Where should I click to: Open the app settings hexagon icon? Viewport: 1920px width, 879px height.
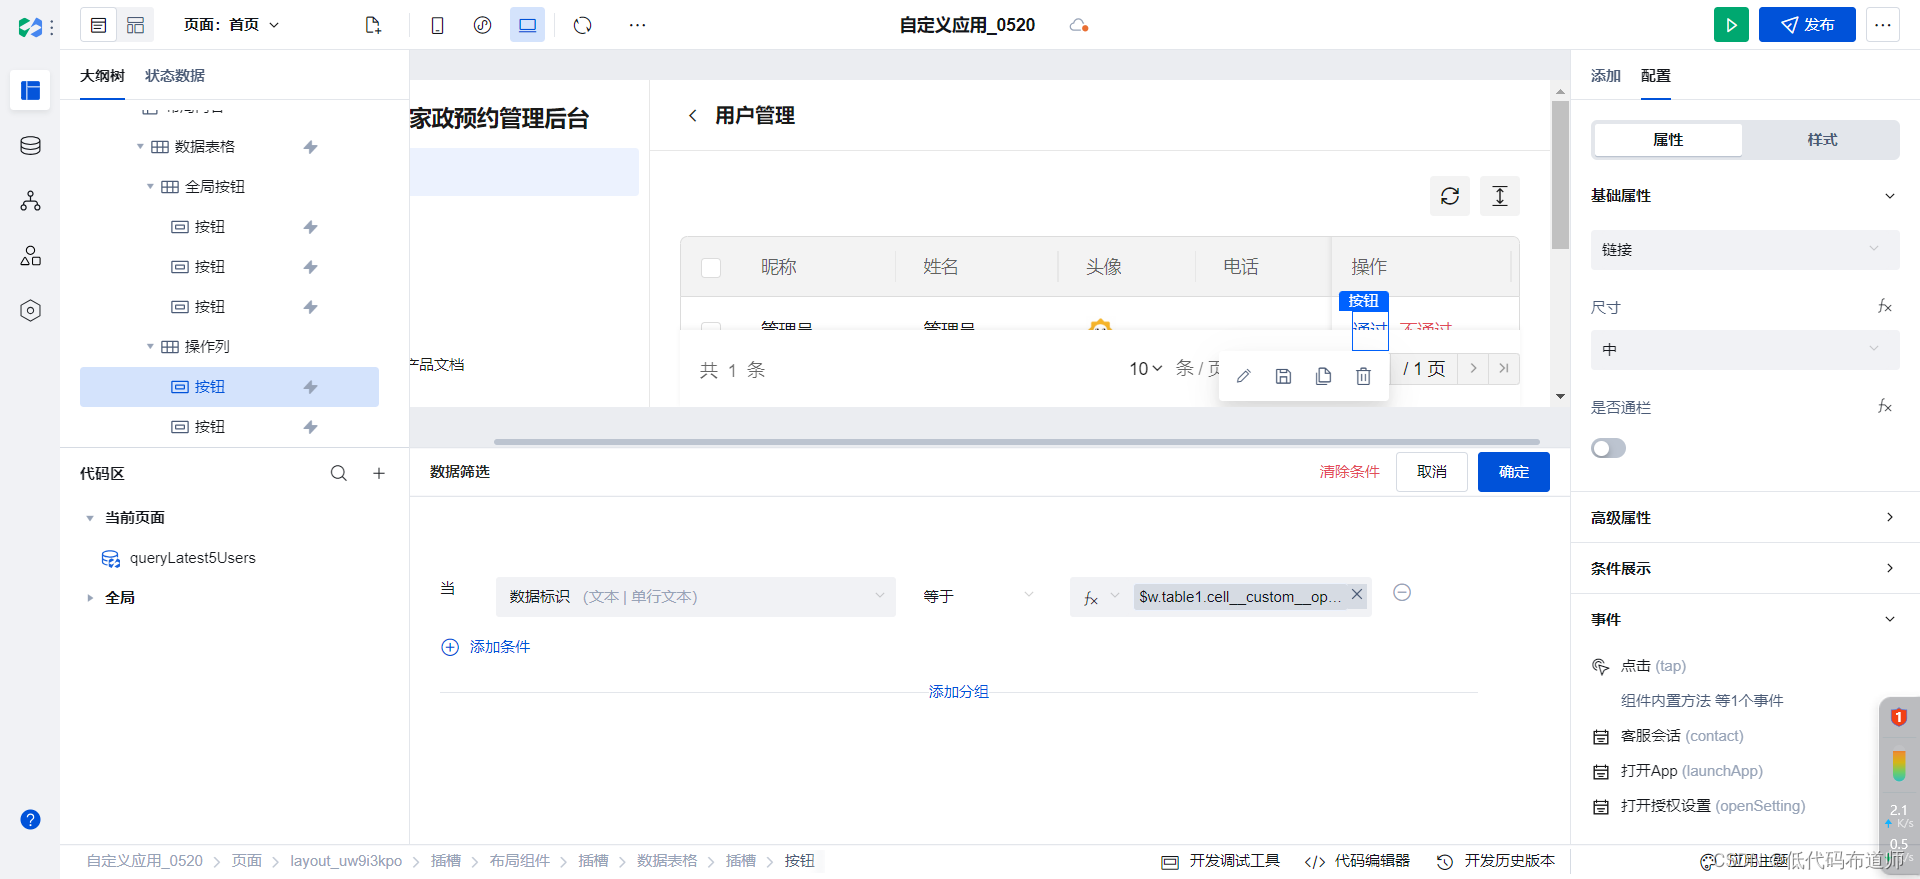click(30, 311)
